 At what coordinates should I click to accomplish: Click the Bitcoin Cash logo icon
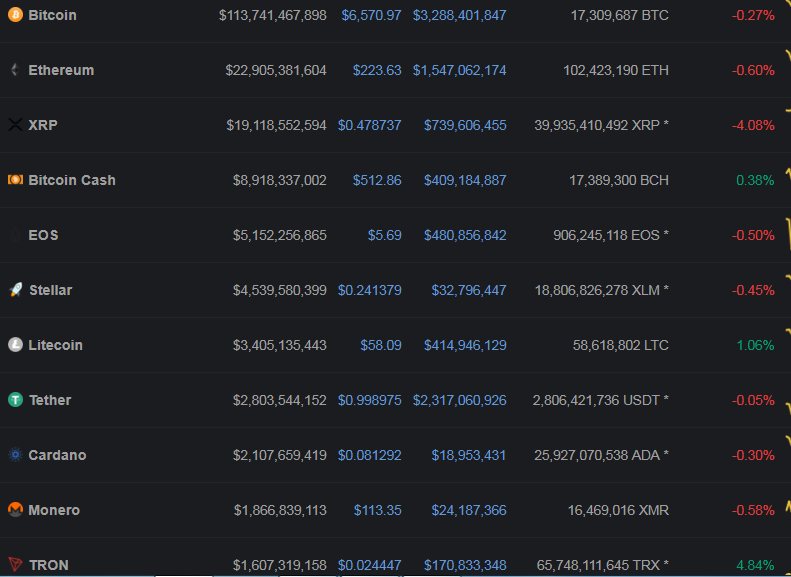coord(15,180)
